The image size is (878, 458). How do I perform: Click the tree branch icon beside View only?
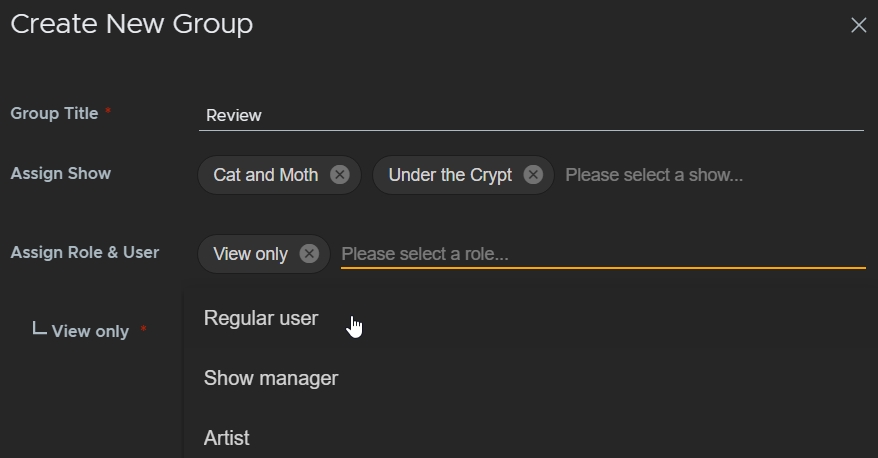[39, 328]
